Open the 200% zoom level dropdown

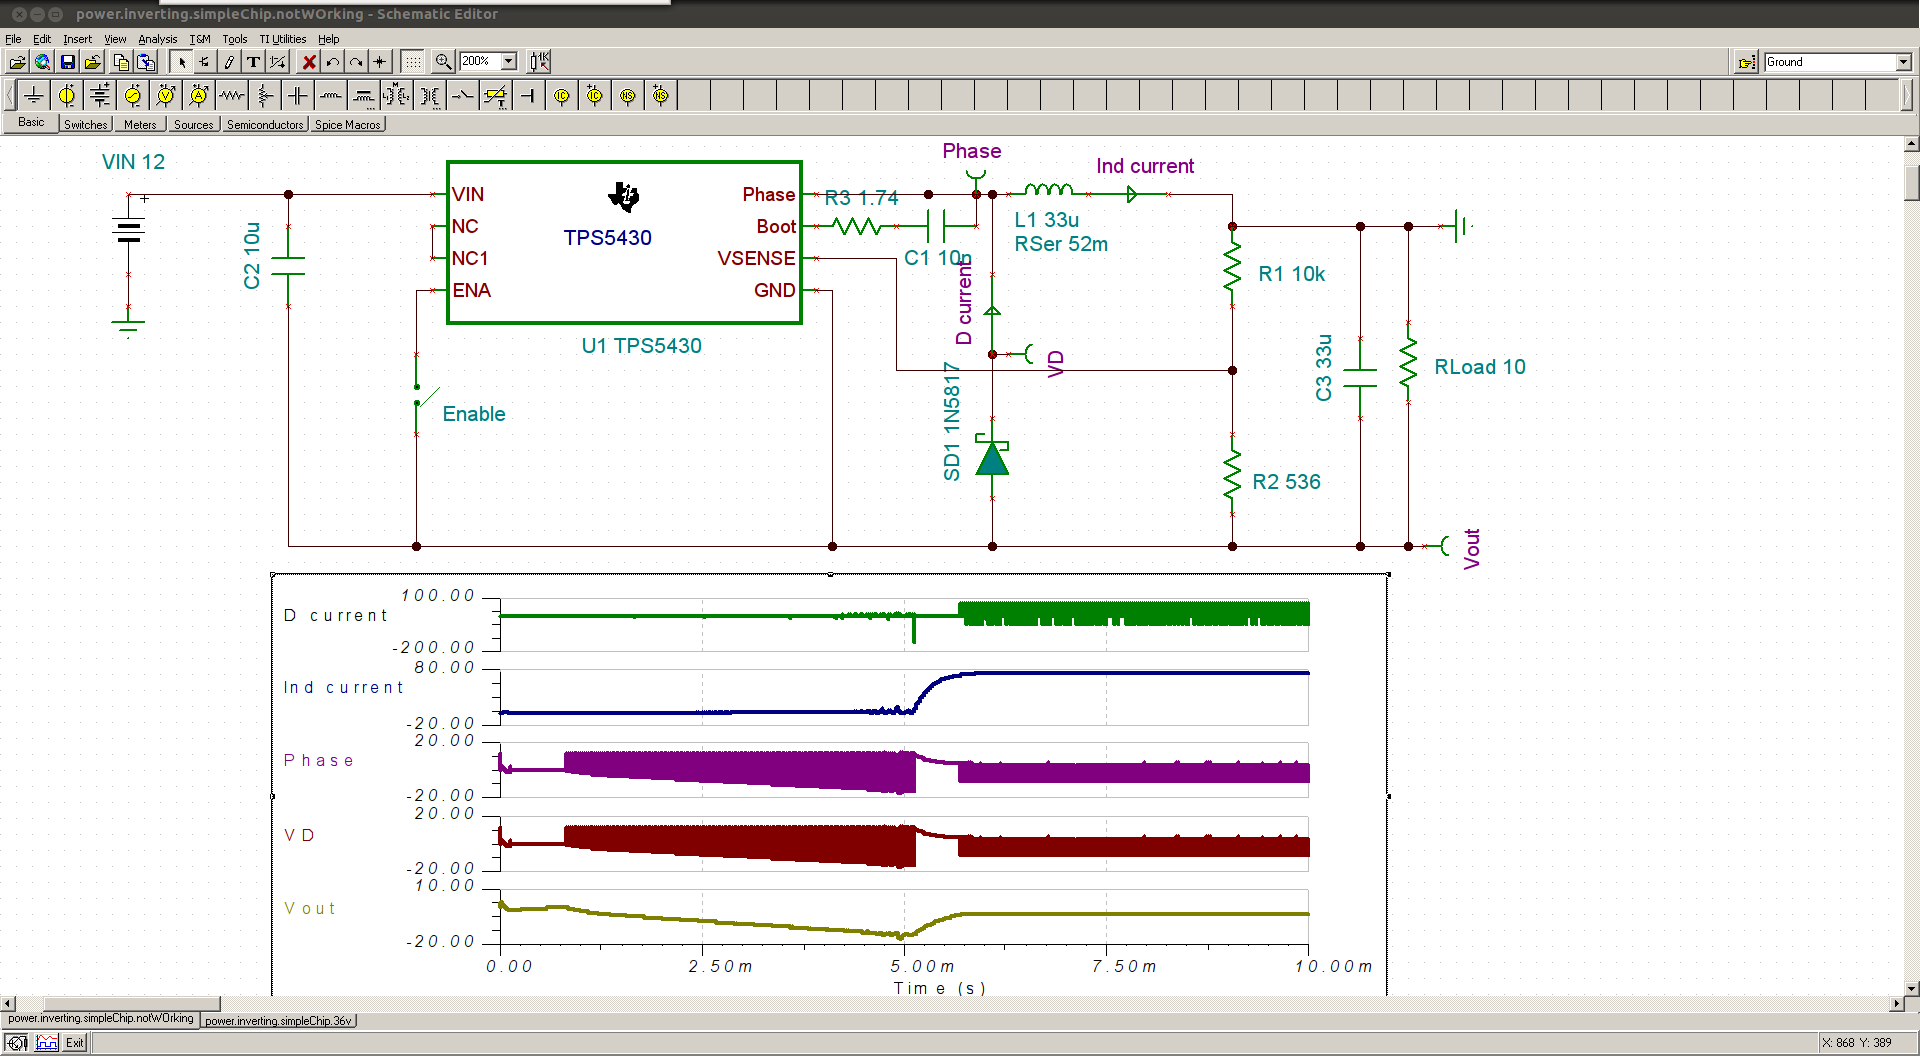coord(509,61)
